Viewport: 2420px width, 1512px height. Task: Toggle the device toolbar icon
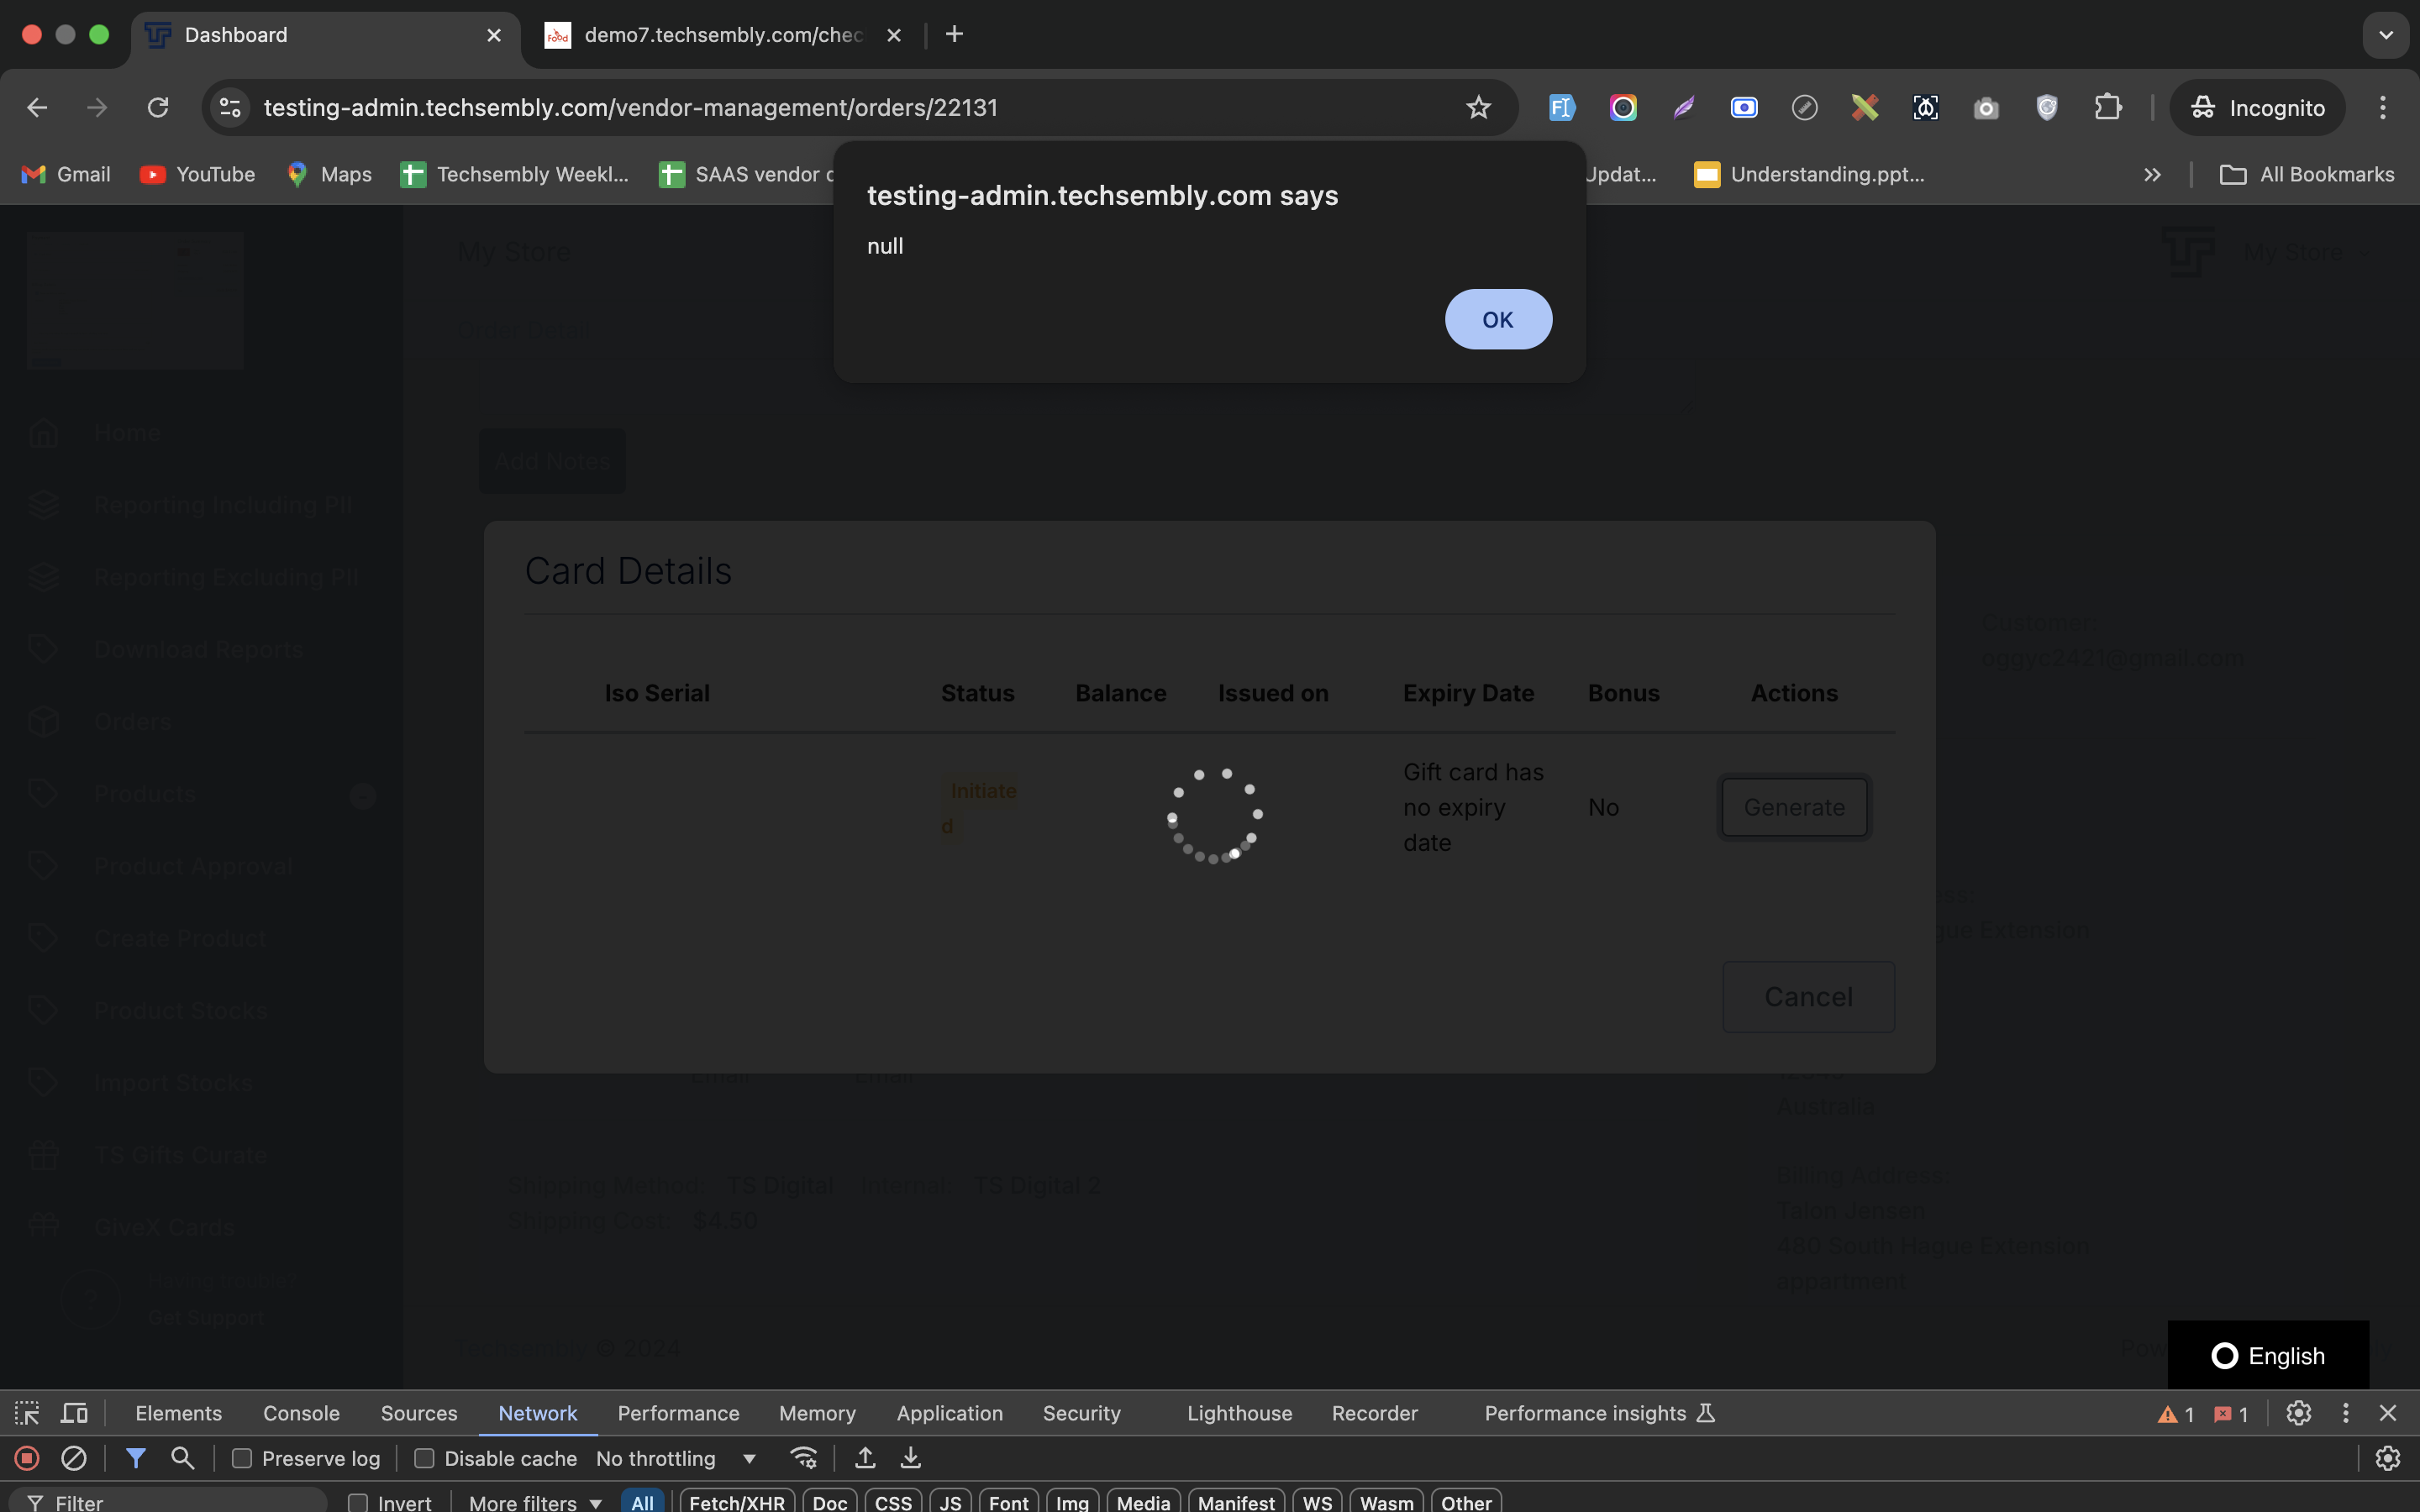[x=75, y=1413]
